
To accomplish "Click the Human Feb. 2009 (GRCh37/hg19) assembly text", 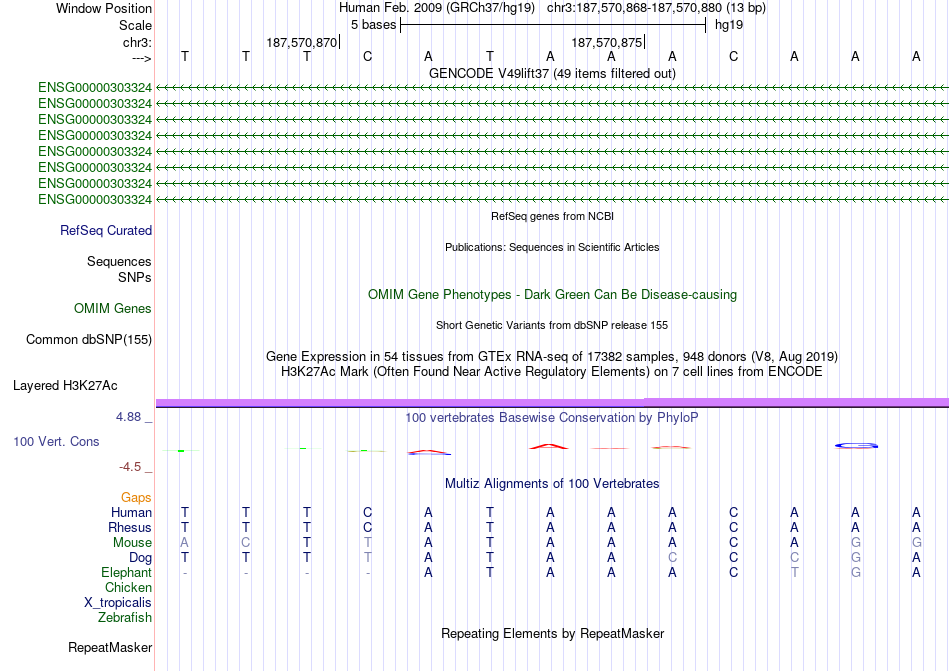I will [437, 8].
